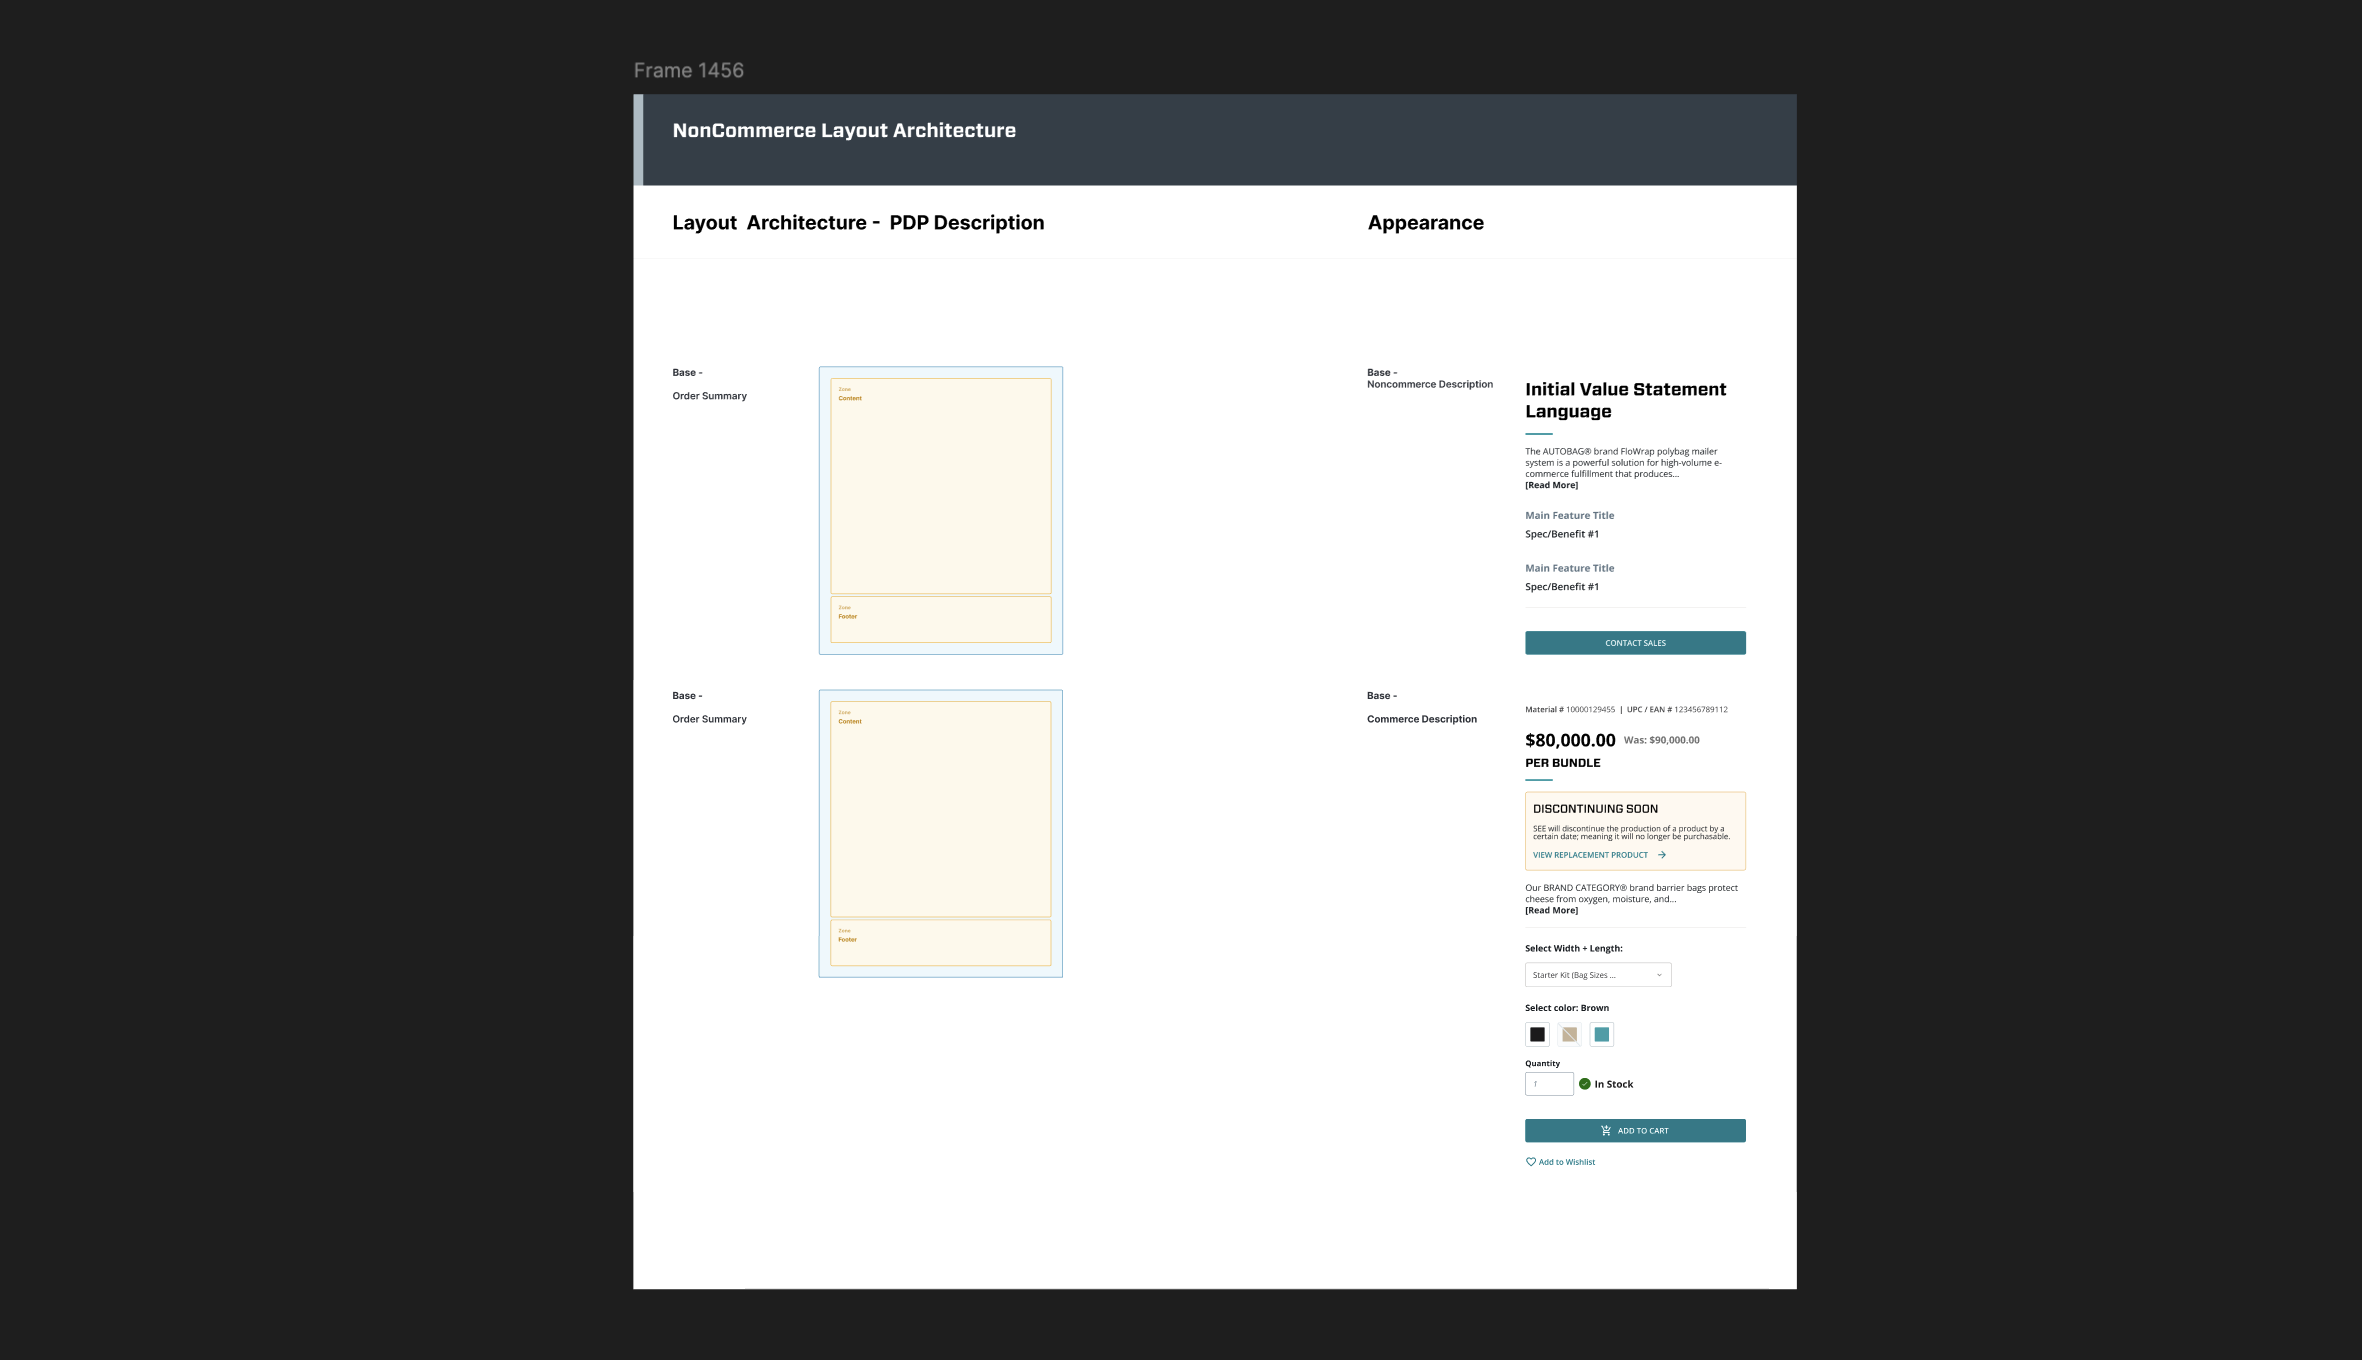
Task: Select the black color swatch
Action: tap(1537, 1035)
